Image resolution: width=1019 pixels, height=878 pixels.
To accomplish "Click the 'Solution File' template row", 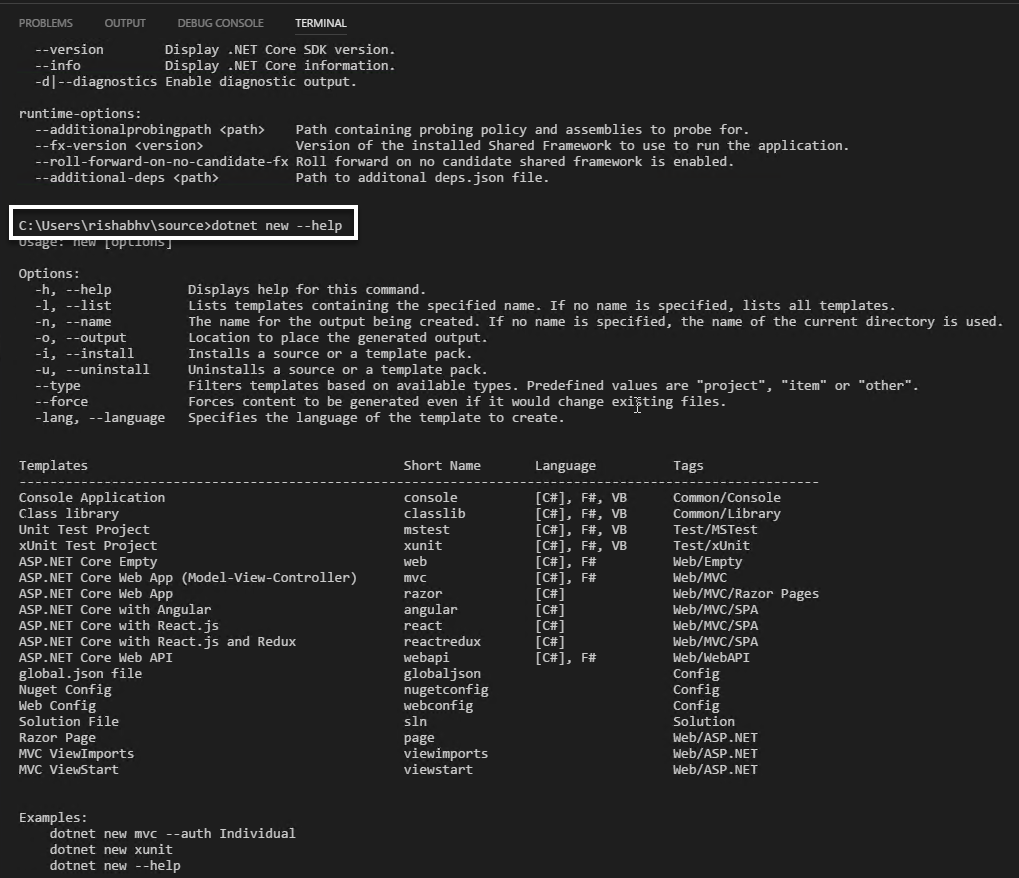I will pos(69,722).
